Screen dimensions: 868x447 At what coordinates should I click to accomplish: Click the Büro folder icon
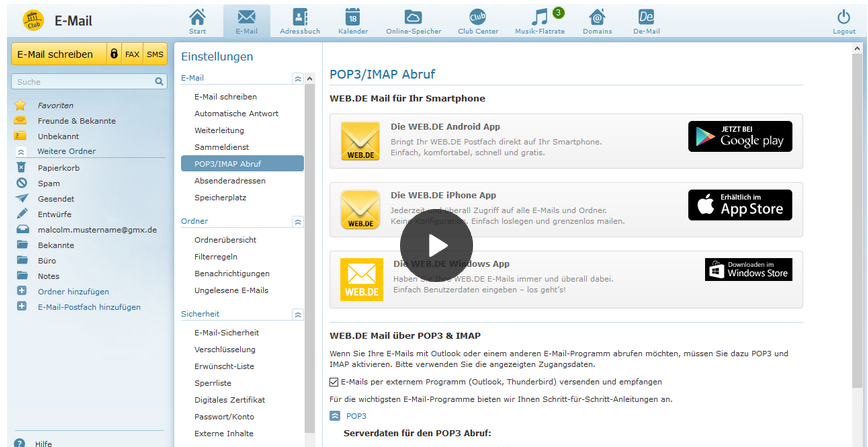[x=22, y=260]
